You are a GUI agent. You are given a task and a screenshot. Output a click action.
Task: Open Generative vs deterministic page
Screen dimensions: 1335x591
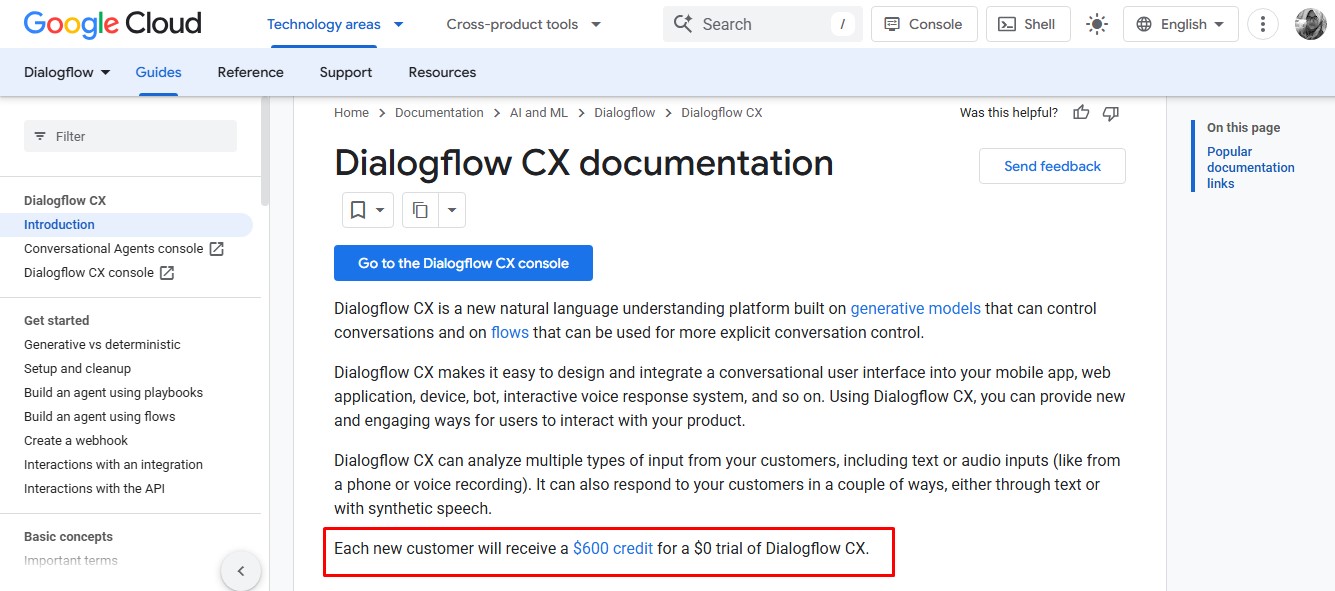coord(102,344)
